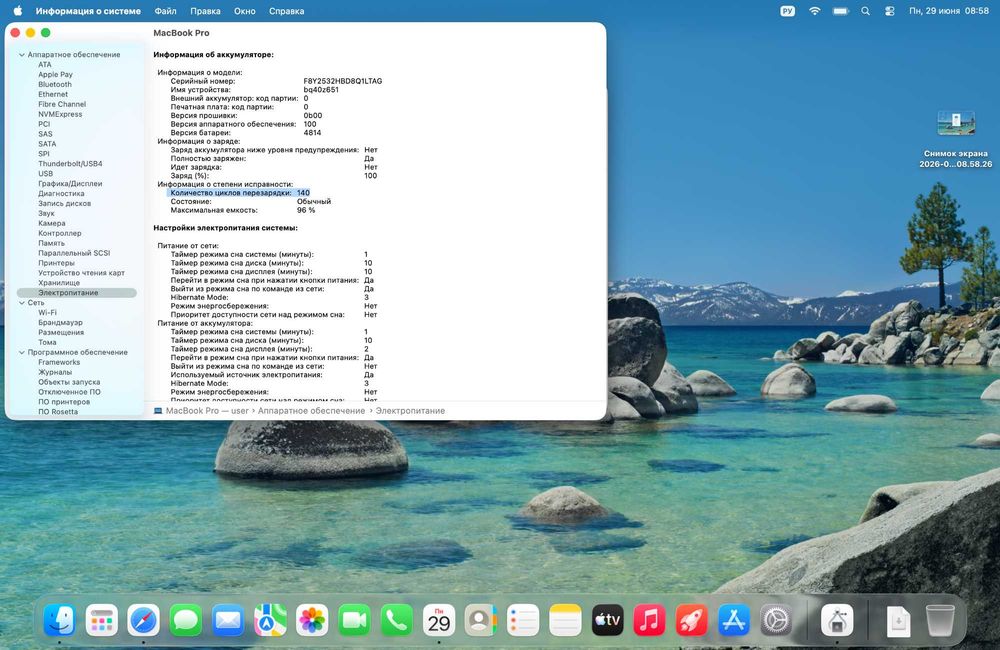
Task: Open the Messages app in dock
Action: (186, 620)
